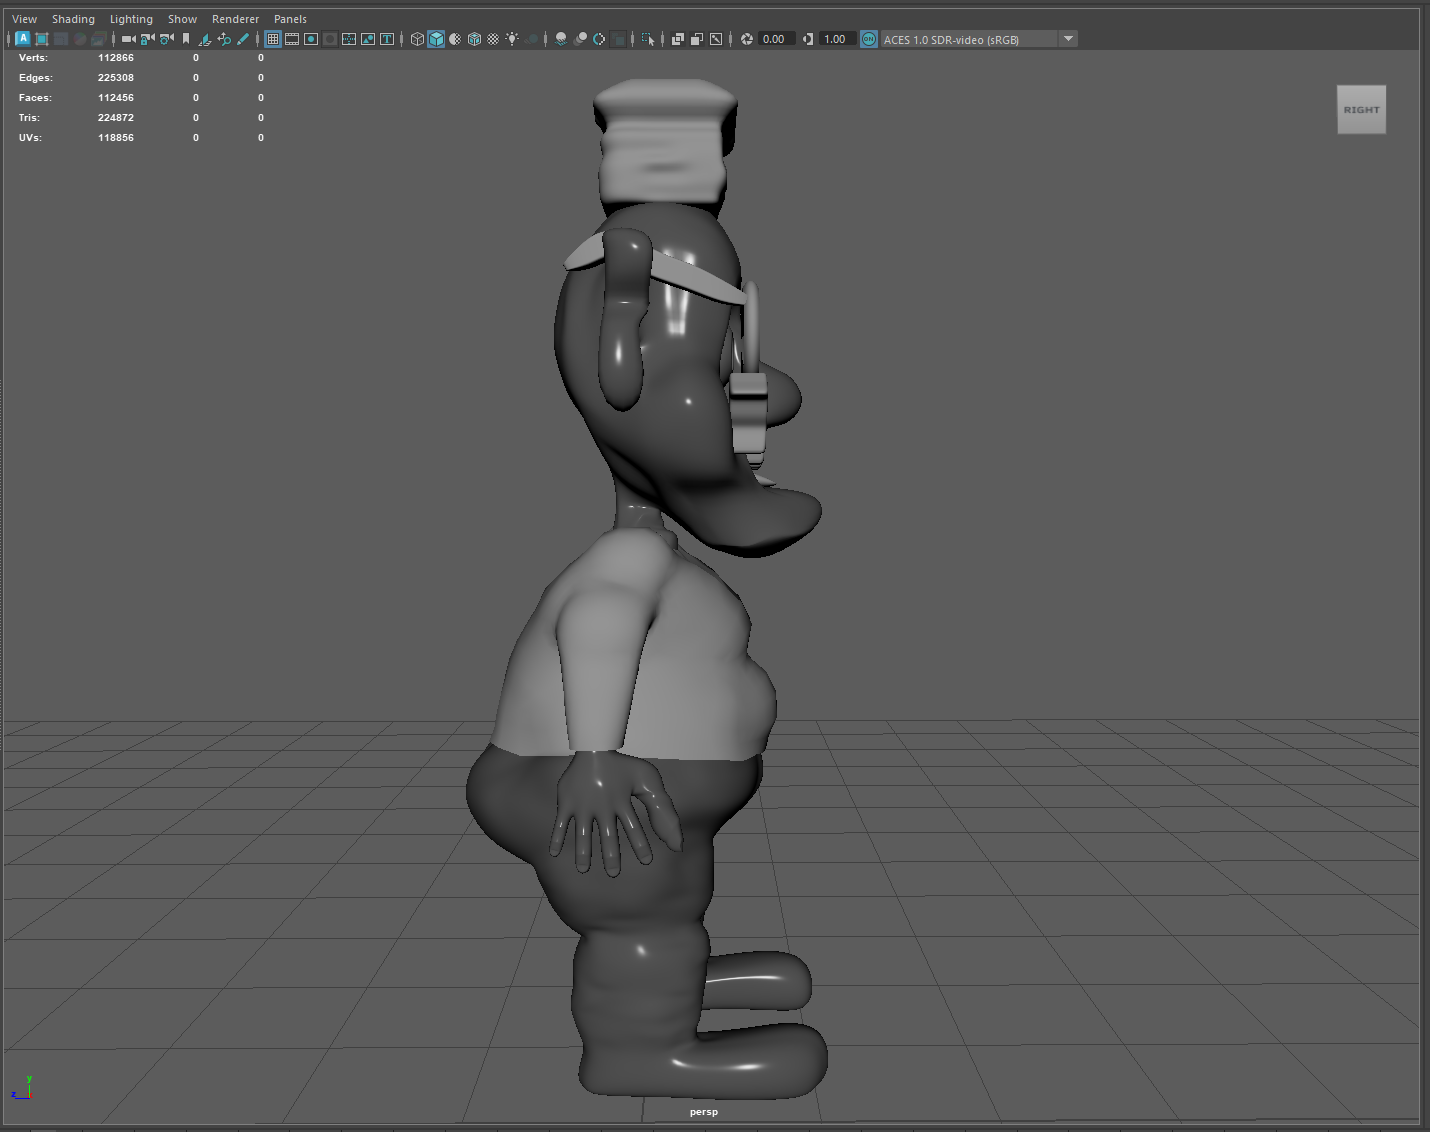
Task: Open the Panels menu
Action: [x=290, y=19]
